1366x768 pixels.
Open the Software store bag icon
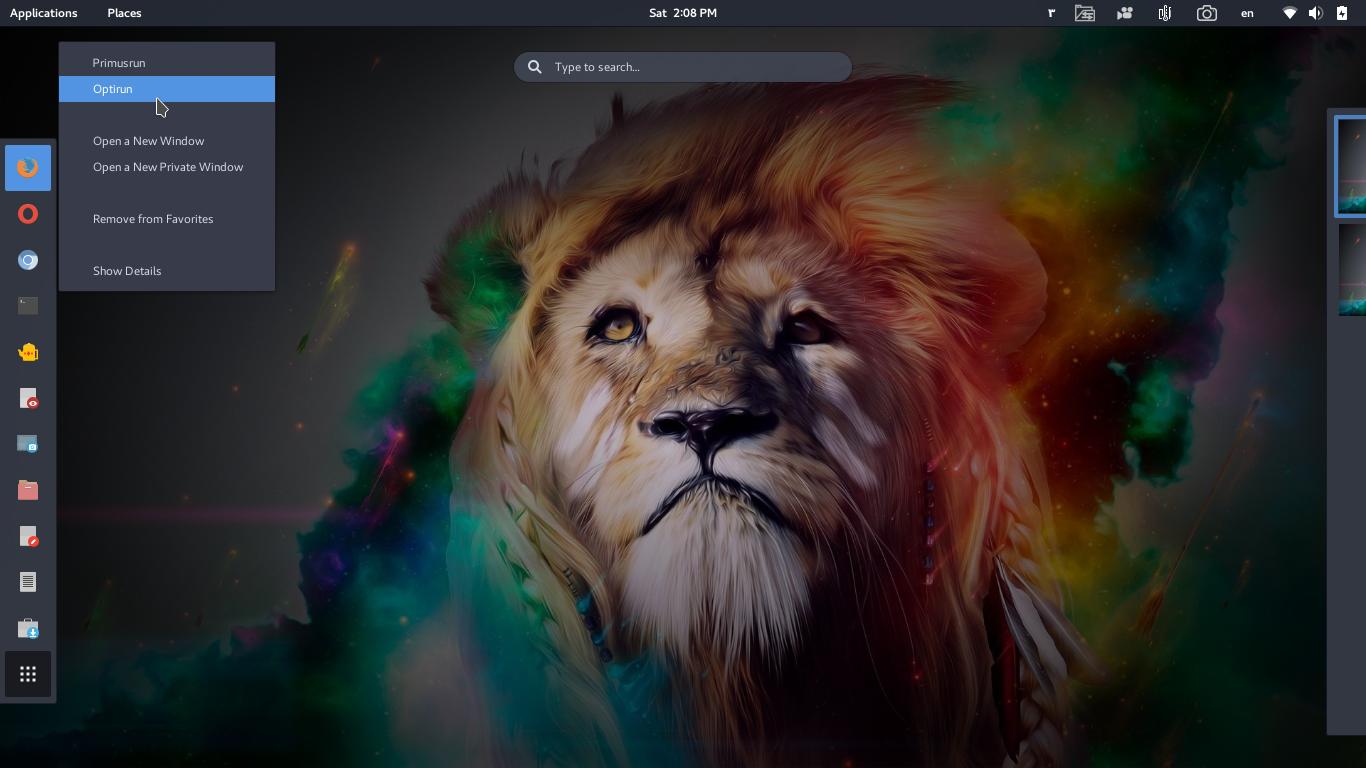[x=28, y=628]
